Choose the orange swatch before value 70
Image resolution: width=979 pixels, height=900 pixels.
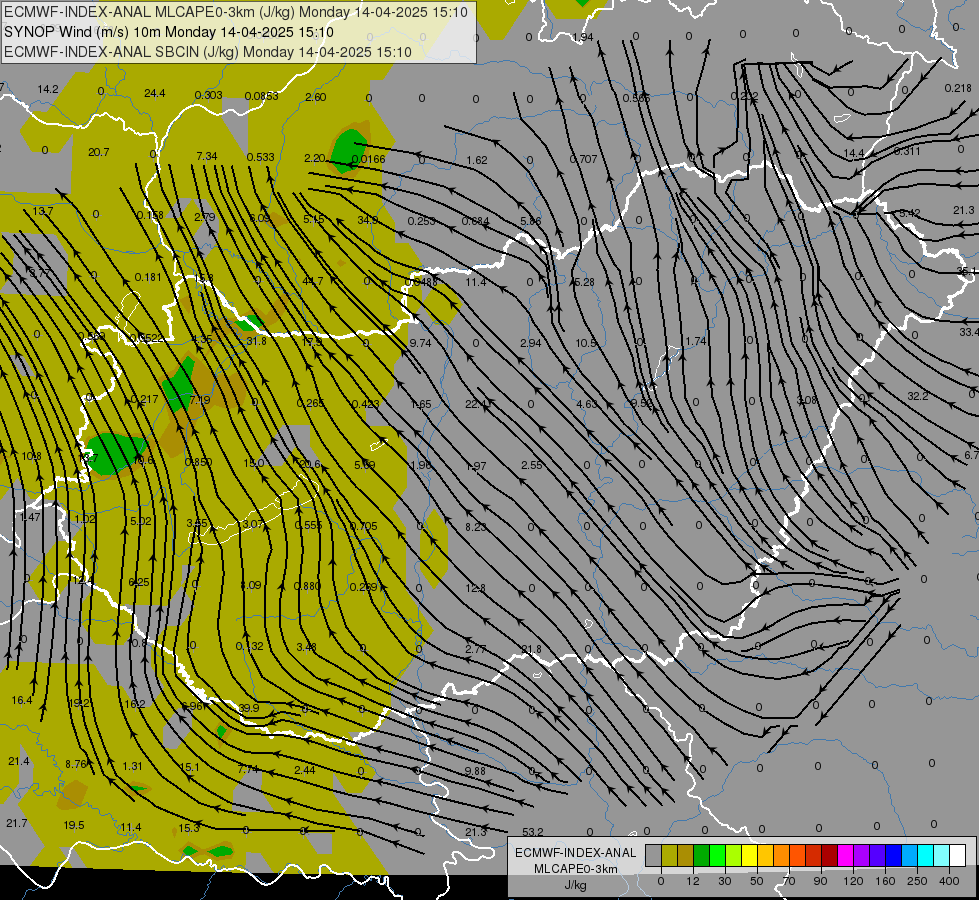(x=782, y=855)
